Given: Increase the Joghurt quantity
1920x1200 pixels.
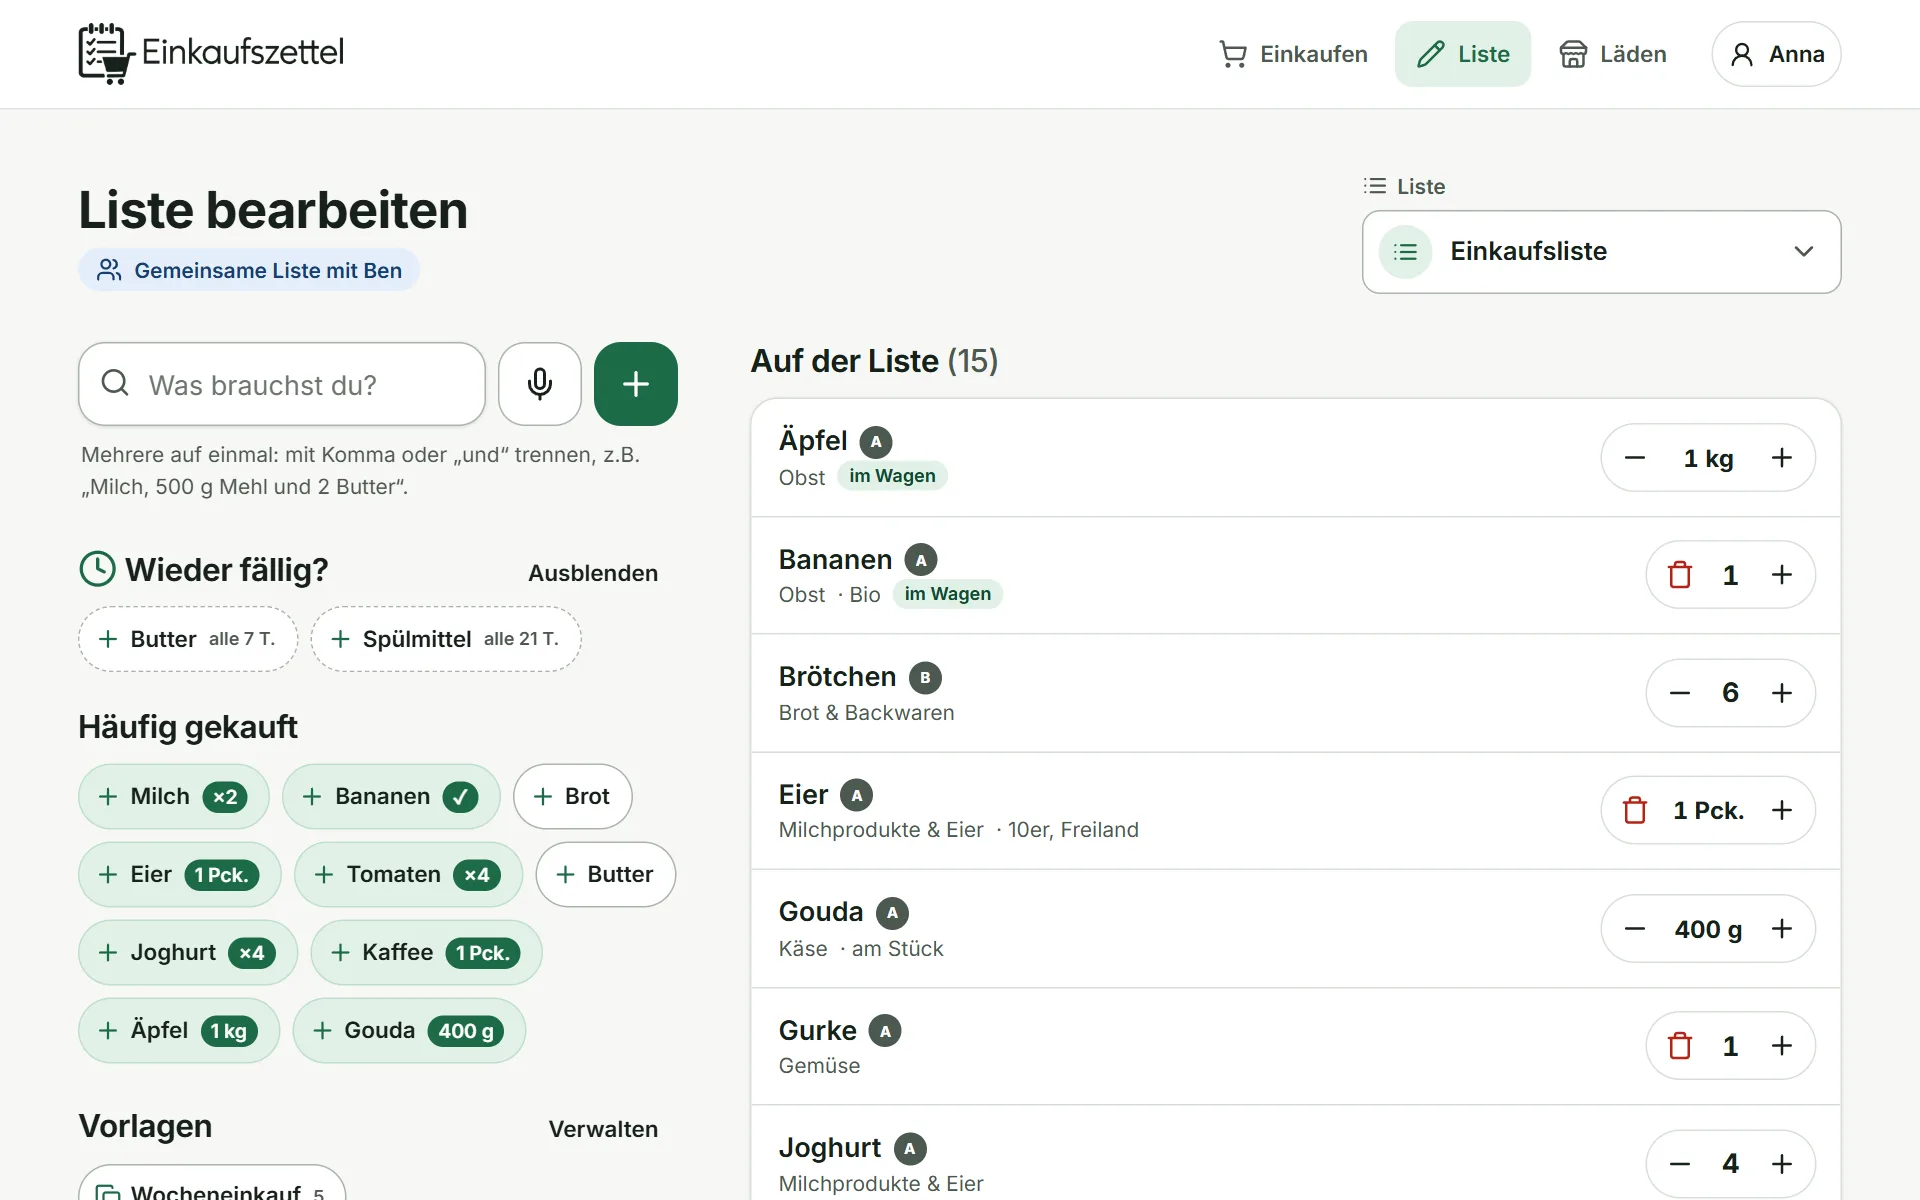Looking at the screenshot, I should (1782, 1164).
